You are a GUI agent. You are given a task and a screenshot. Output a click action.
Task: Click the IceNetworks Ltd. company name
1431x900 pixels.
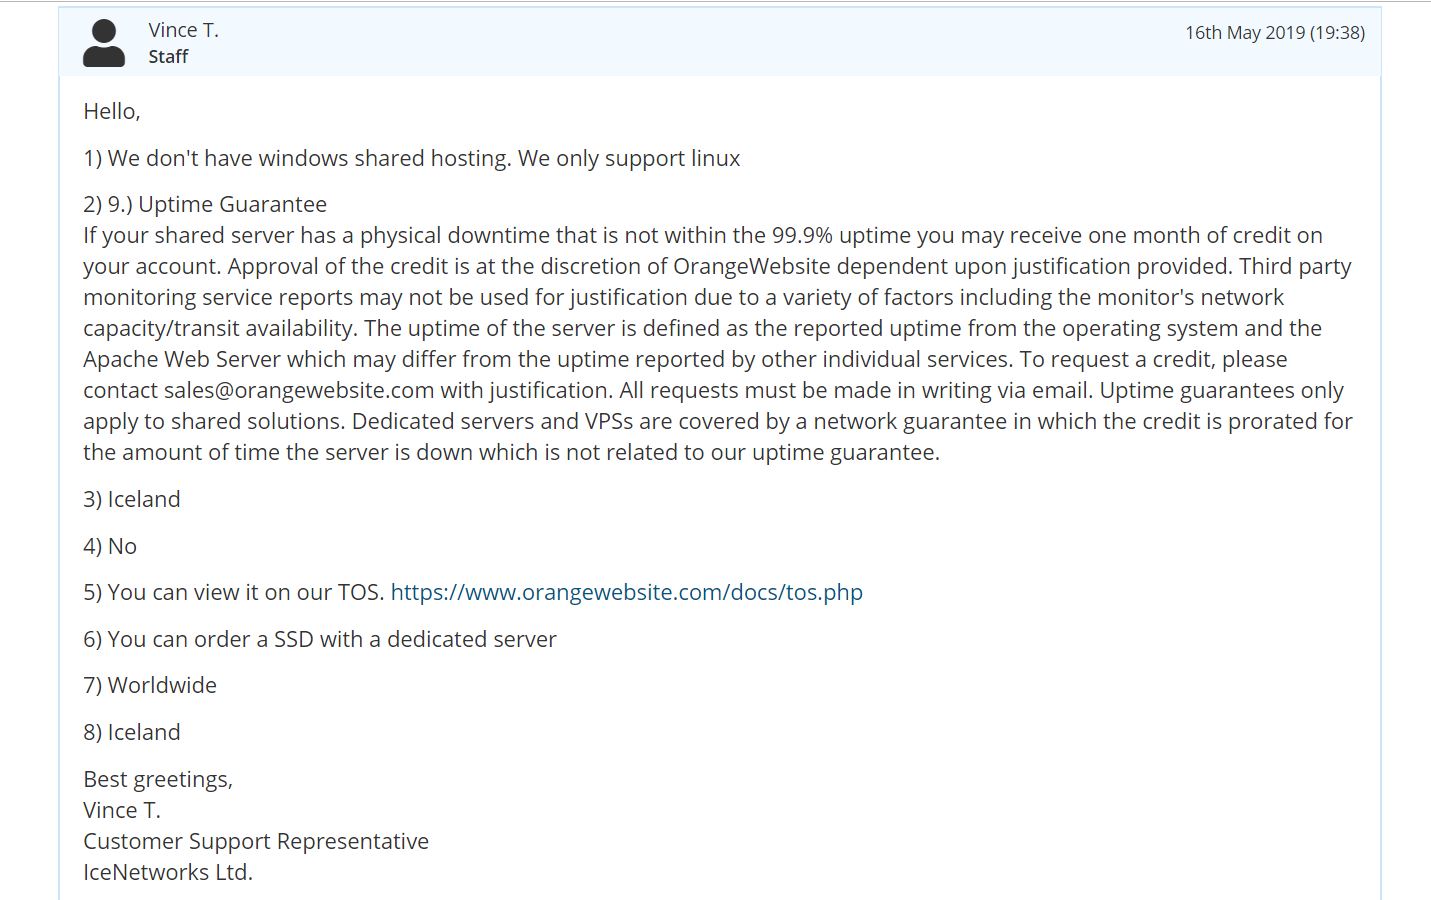(168, 872)
